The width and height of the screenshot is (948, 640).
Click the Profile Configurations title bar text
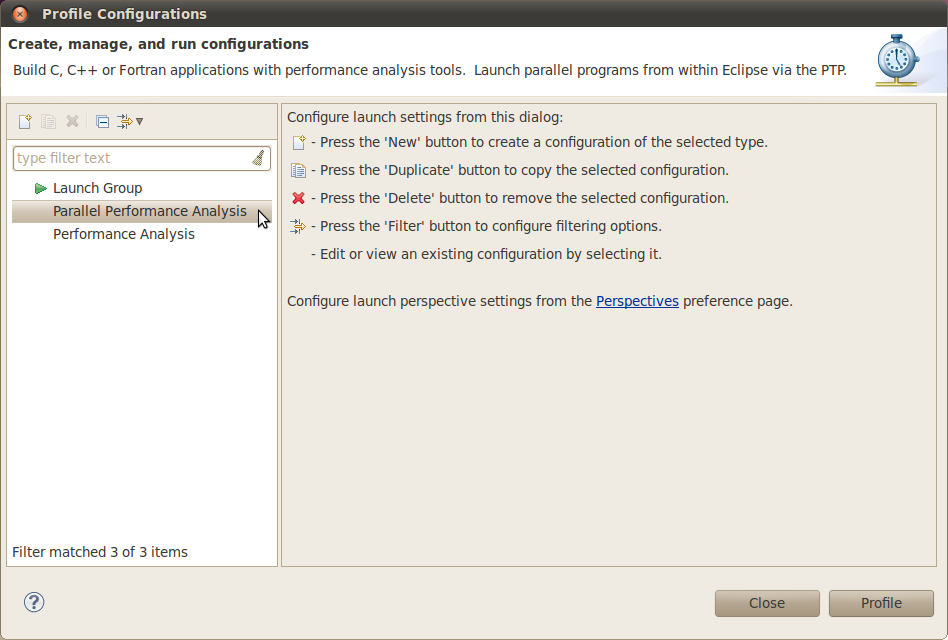click(x=125, y=13)
